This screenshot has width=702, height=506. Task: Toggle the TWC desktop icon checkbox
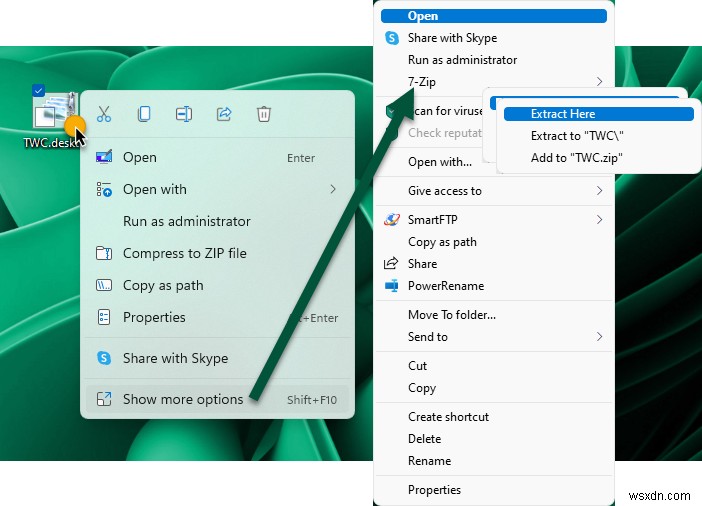click(39, 90)
